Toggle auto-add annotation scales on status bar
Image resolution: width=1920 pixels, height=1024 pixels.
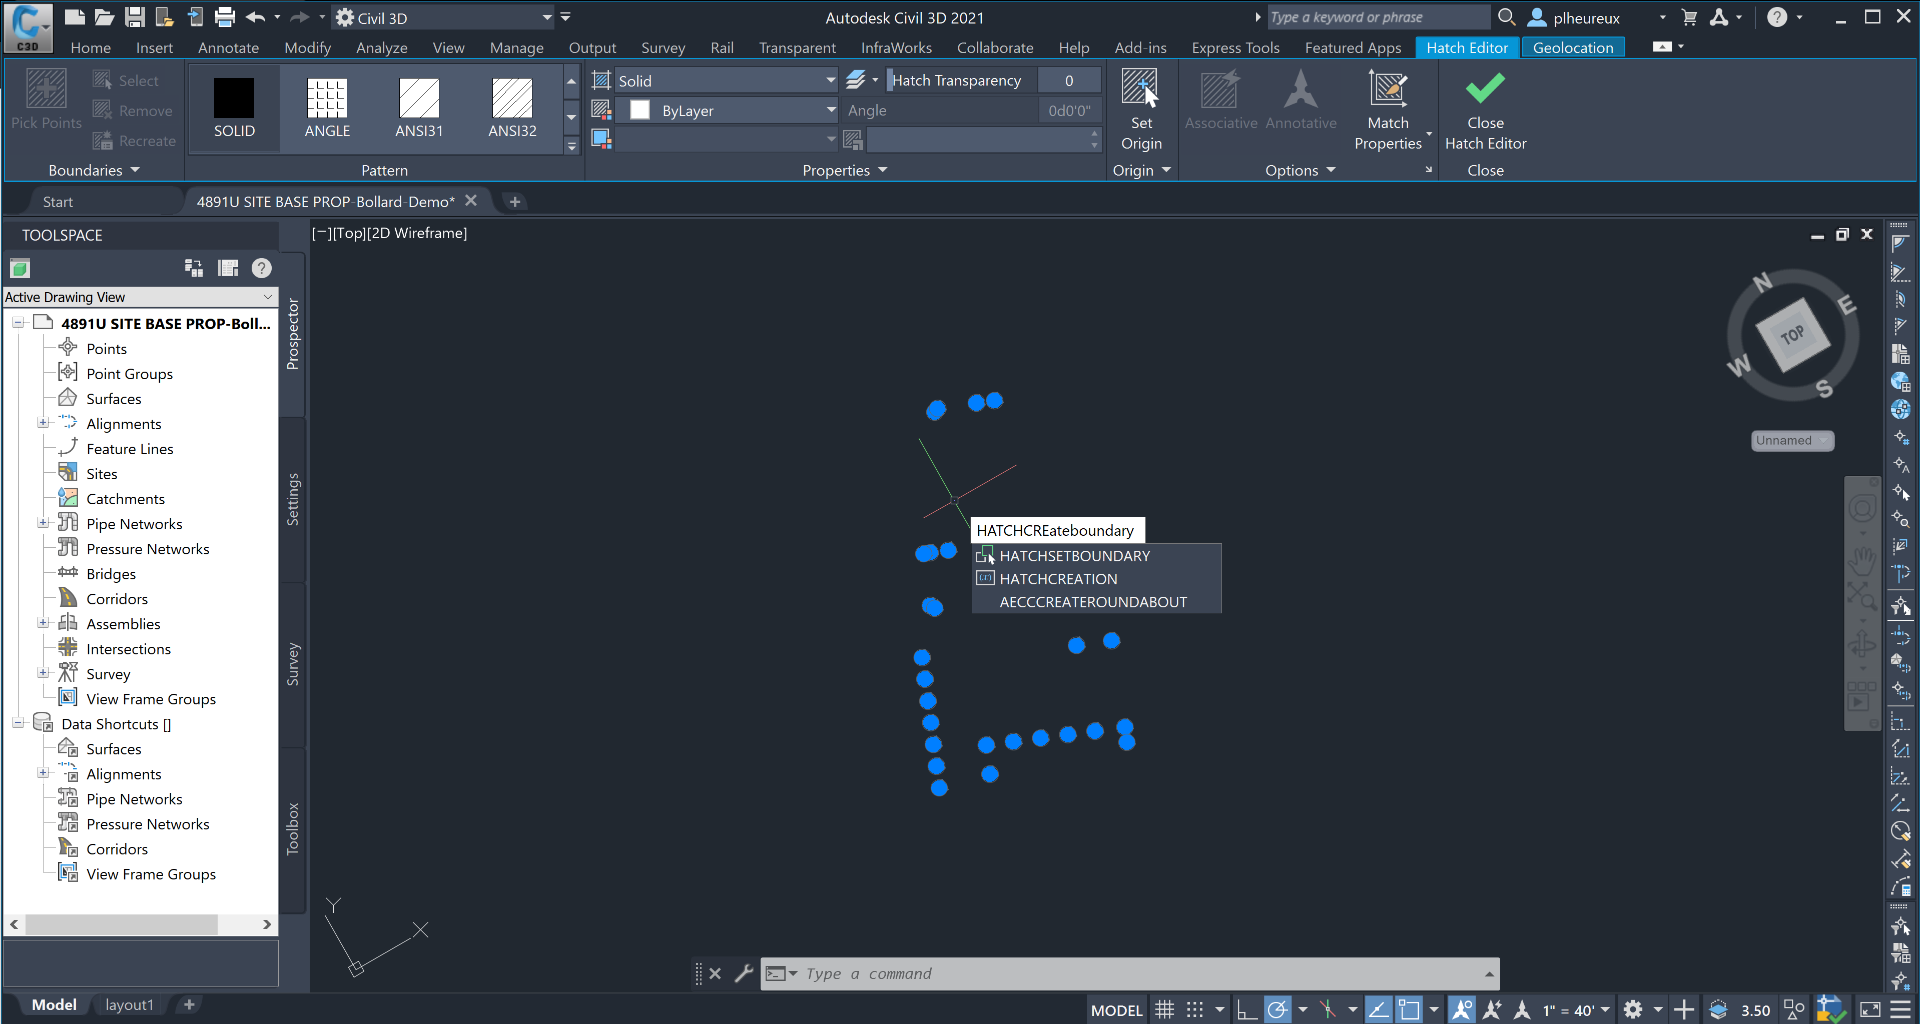pos(1492,1010)
